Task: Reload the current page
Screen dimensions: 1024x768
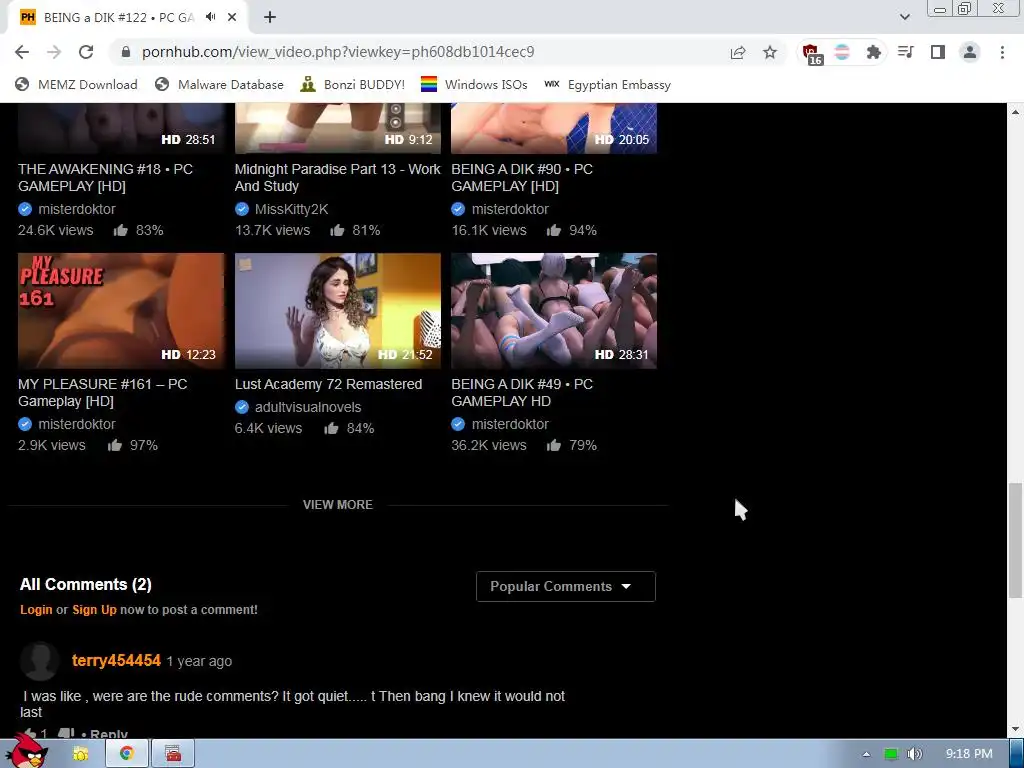Action: pyautogui.click(x=86, y=52)
